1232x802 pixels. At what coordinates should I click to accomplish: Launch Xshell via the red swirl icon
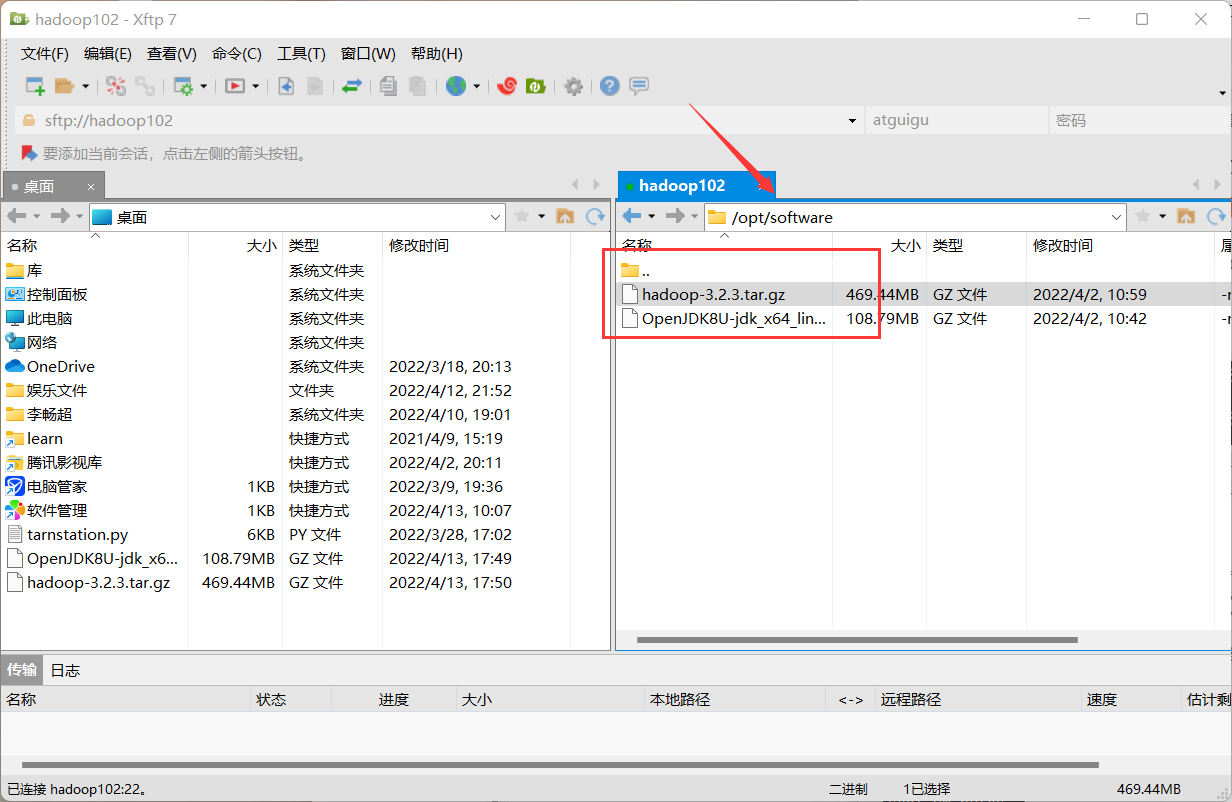pyautogui.click(x=507, y=86)
